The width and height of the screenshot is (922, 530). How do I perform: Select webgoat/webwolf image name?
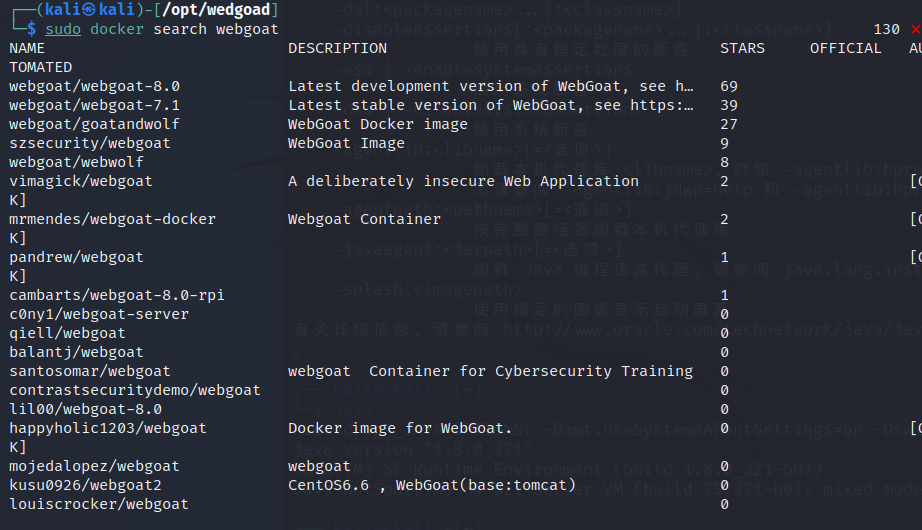(x=76, y=162)
